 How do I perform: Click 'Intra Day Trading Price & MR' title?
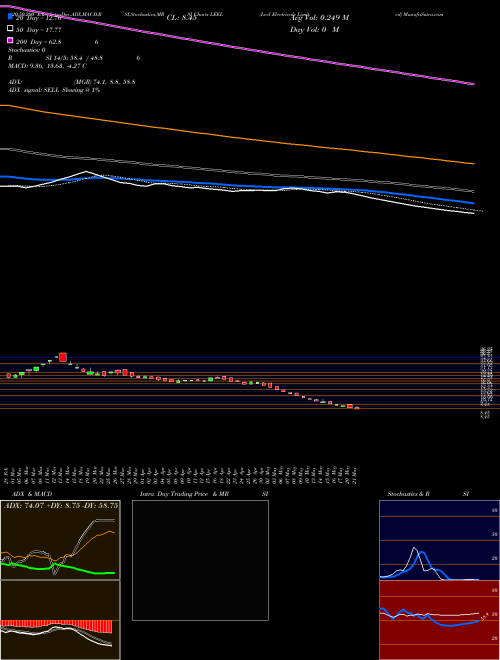coord(185,494)
